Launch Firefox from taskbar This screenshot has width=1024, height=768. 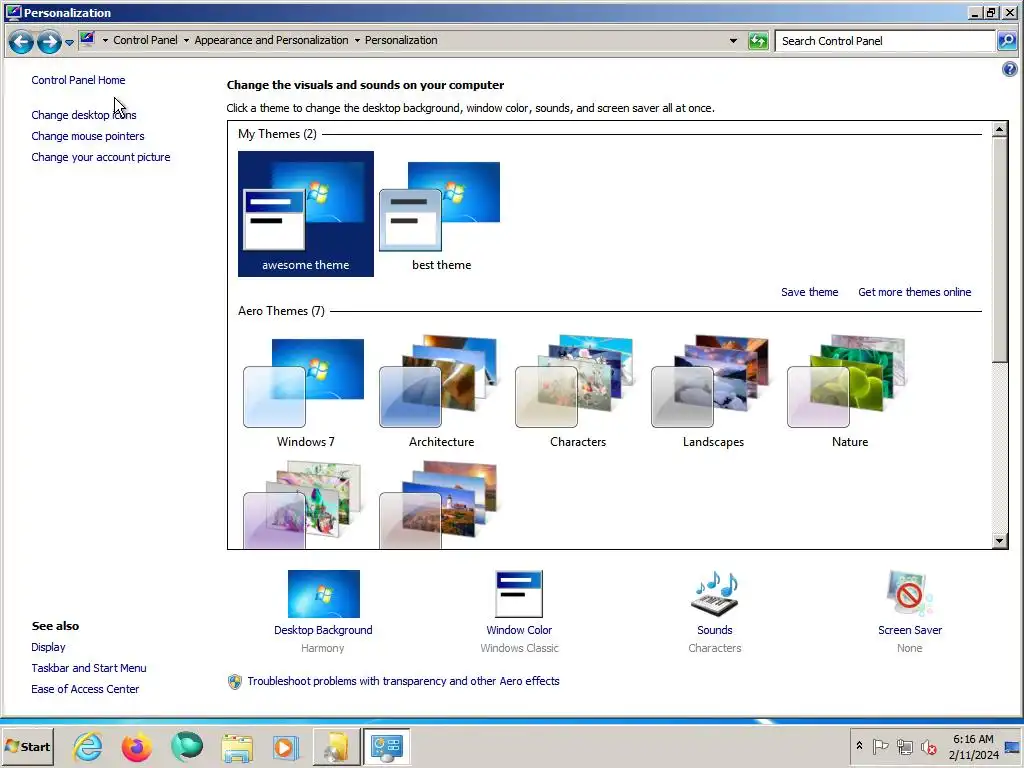136,746
